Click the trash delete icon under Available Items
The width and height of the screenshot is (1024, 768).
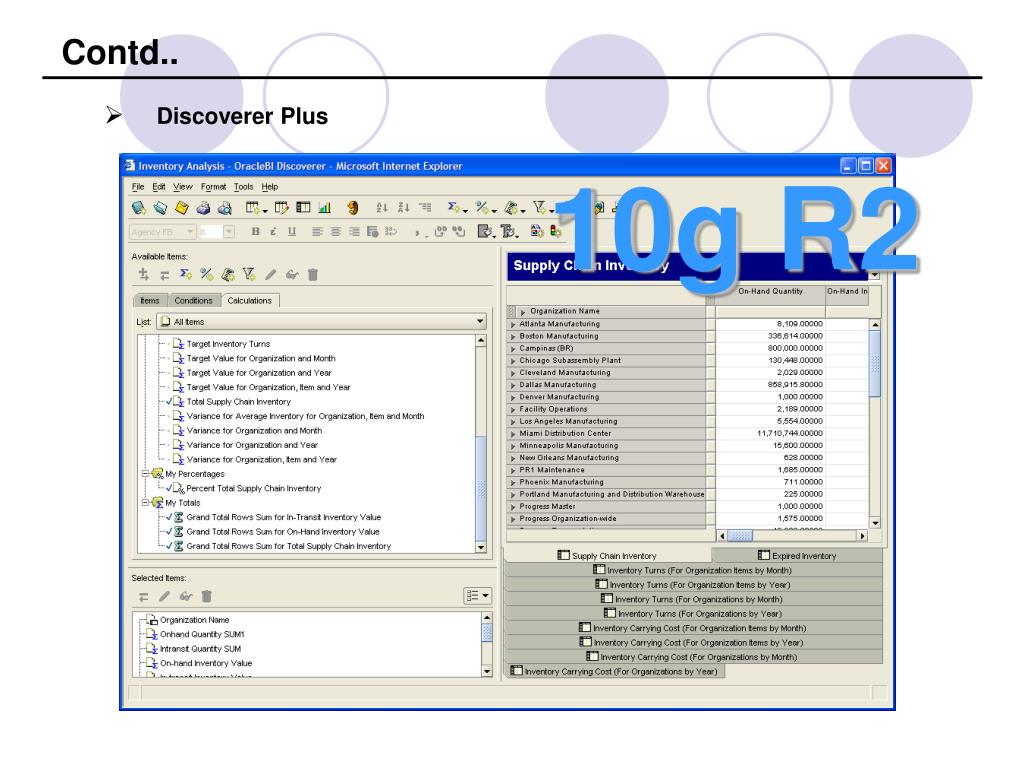(313, 275)
